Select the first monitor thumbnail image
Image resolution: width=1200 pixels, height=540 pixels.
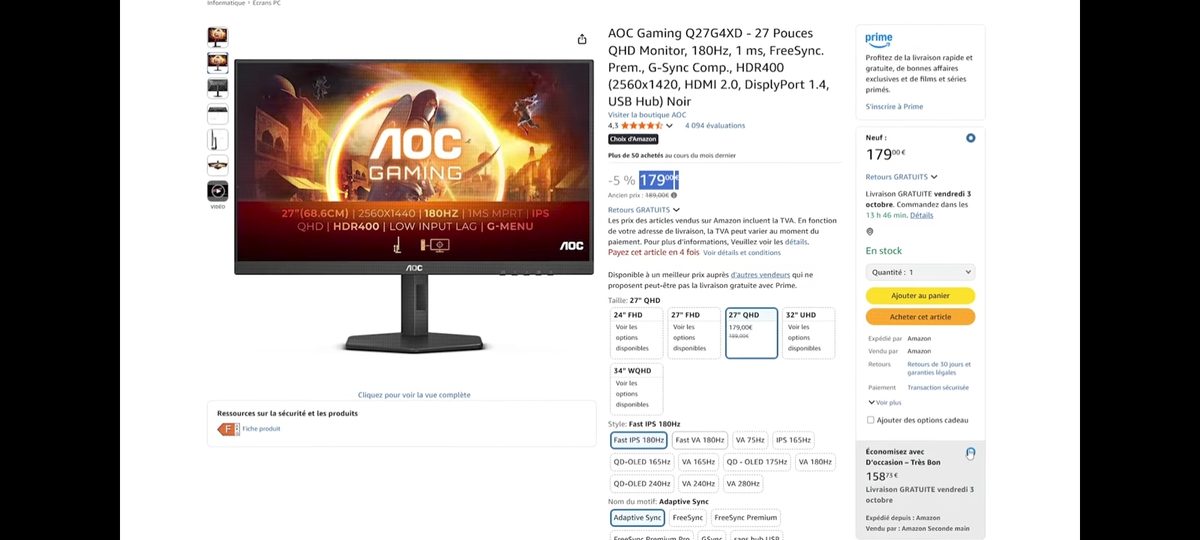point(217,37)
